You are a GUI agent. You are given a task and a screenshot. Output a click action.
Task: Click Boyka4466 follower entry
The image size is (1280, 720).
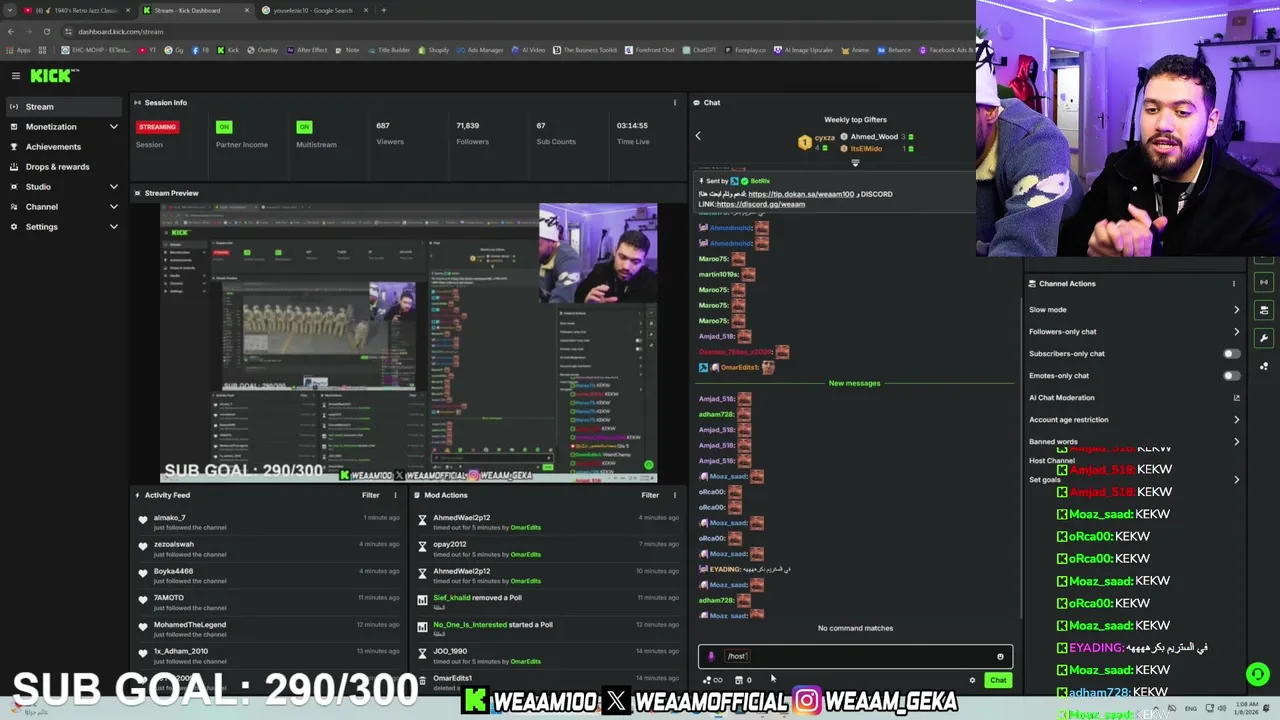tap(268, 575)
